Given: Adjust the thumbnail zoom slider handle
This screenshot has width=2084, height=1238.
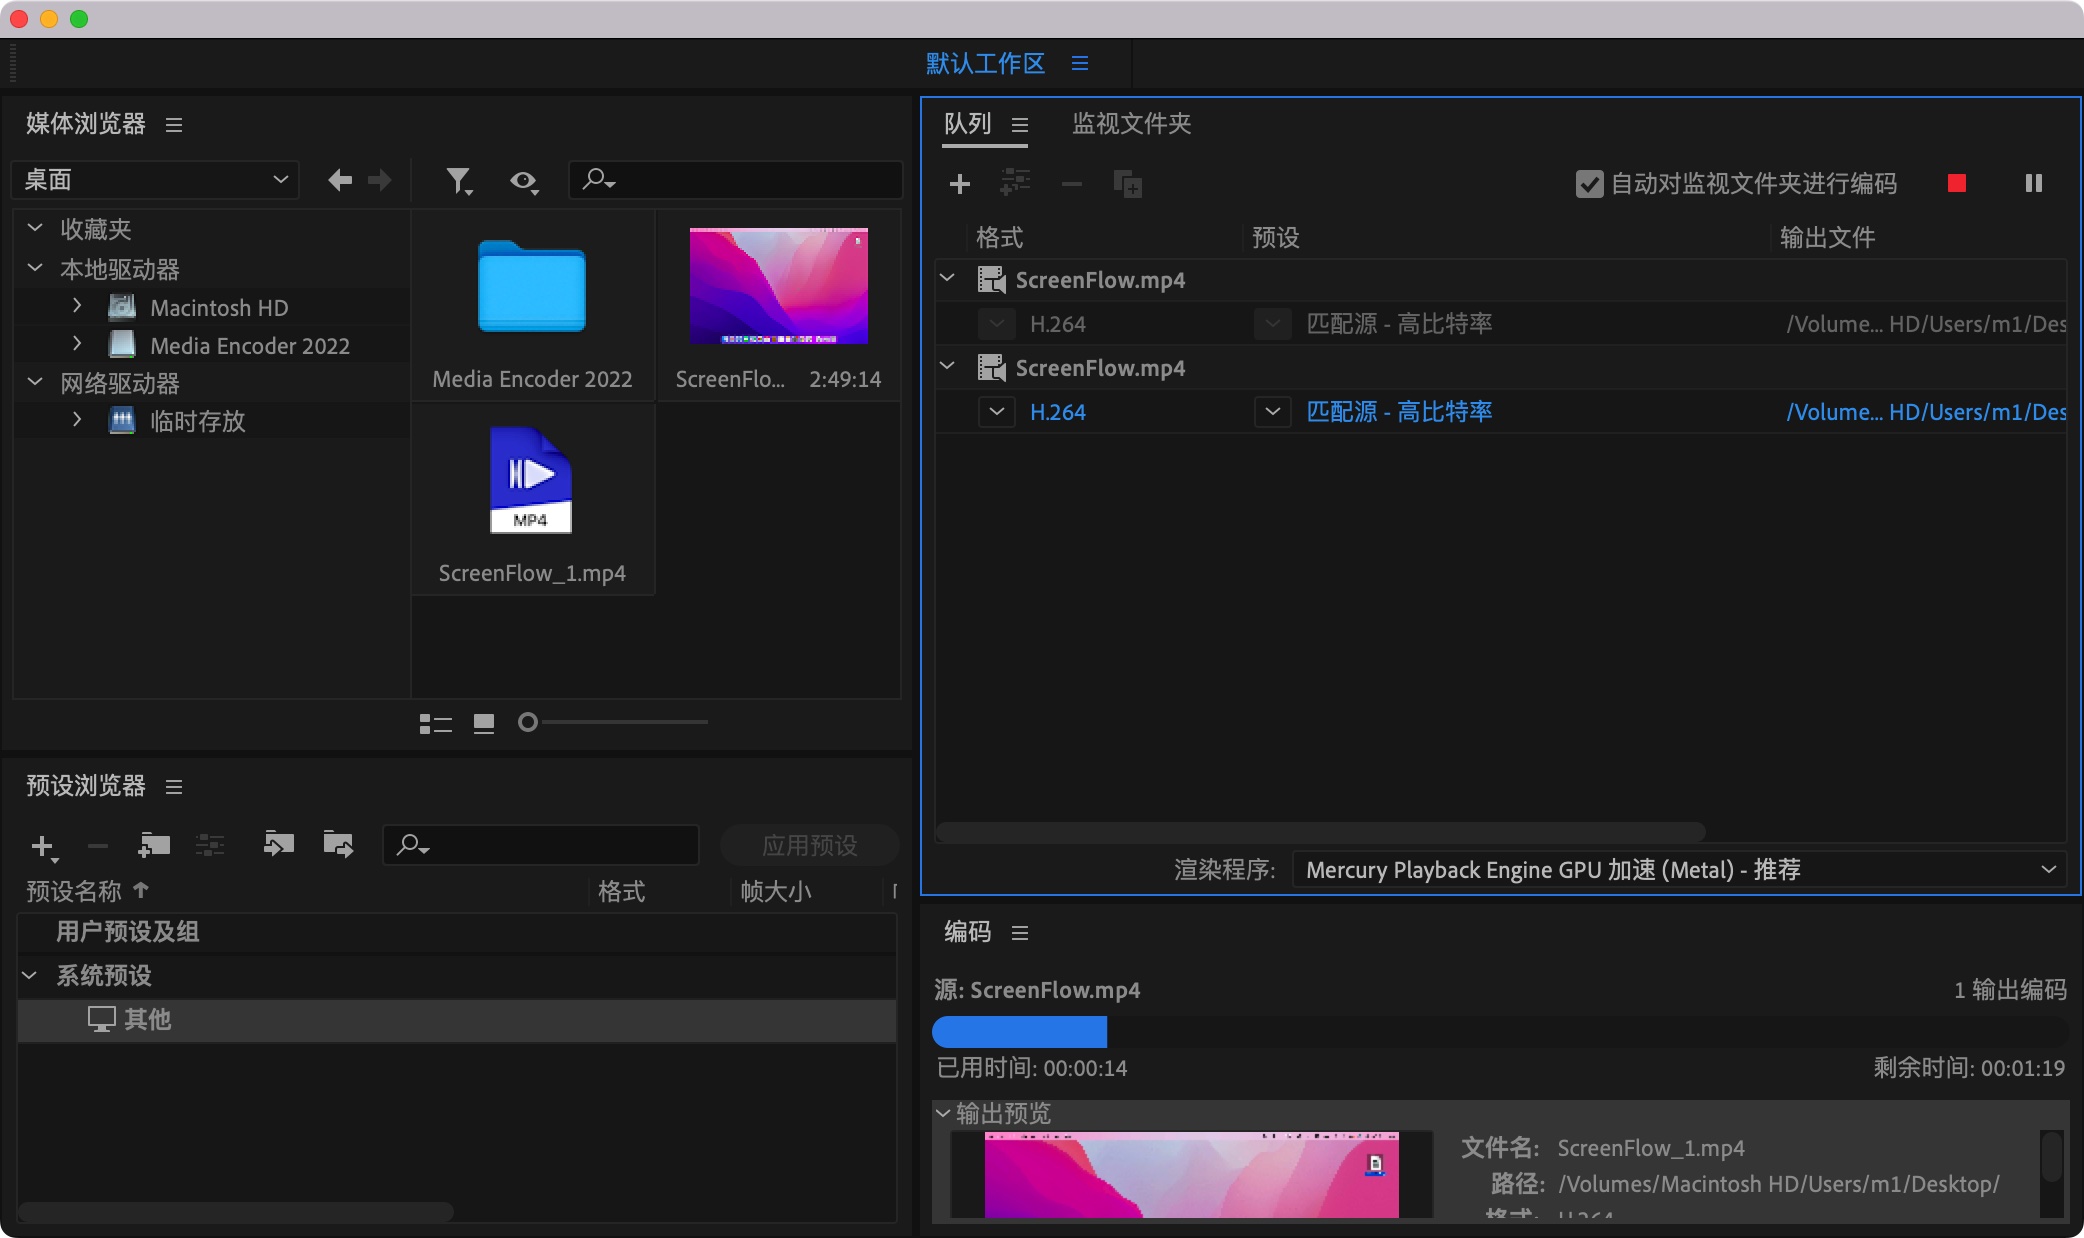Looking at the screenshot, I should (528, 722).
